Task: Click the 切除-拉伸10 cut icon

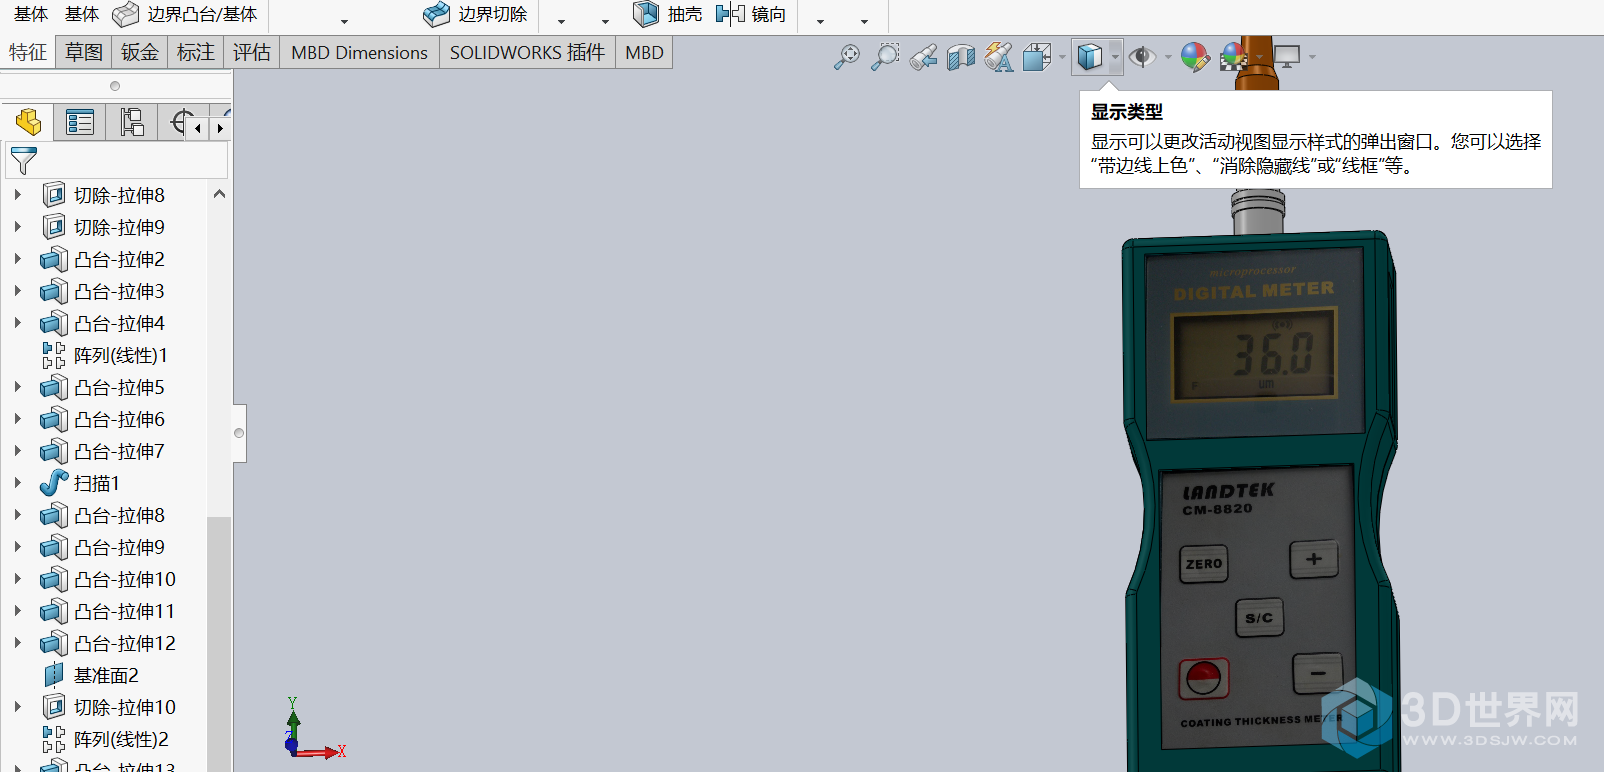Action: (x=54, y=707)
